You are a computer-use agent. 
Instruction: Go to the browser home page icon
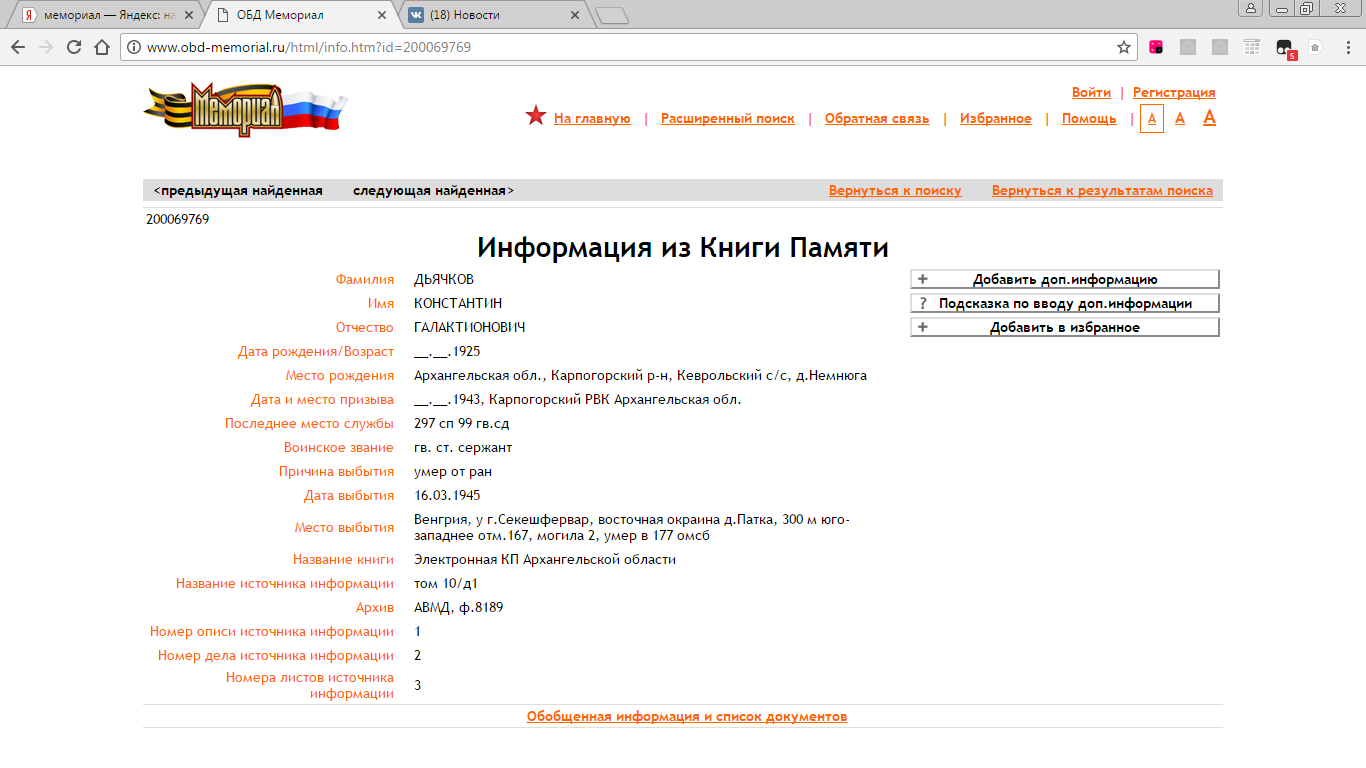(x=101, y=47)
